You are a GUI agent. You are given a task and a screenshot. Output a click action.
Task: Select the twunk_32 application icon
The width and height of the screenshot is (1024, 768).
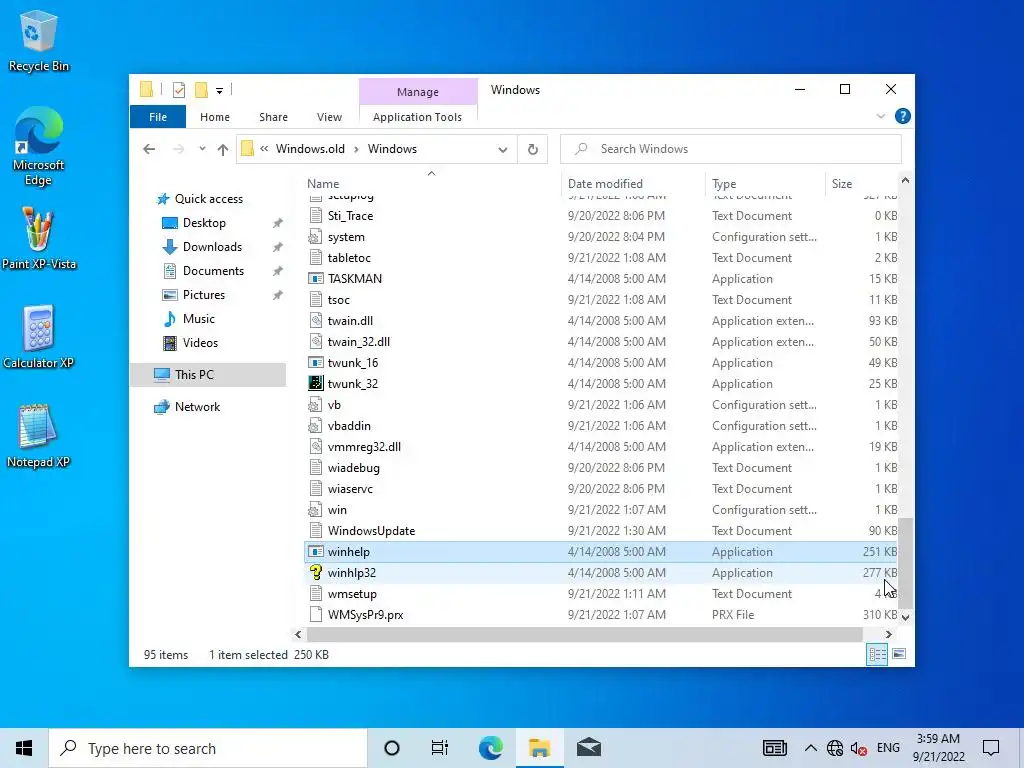pos(315,383)
